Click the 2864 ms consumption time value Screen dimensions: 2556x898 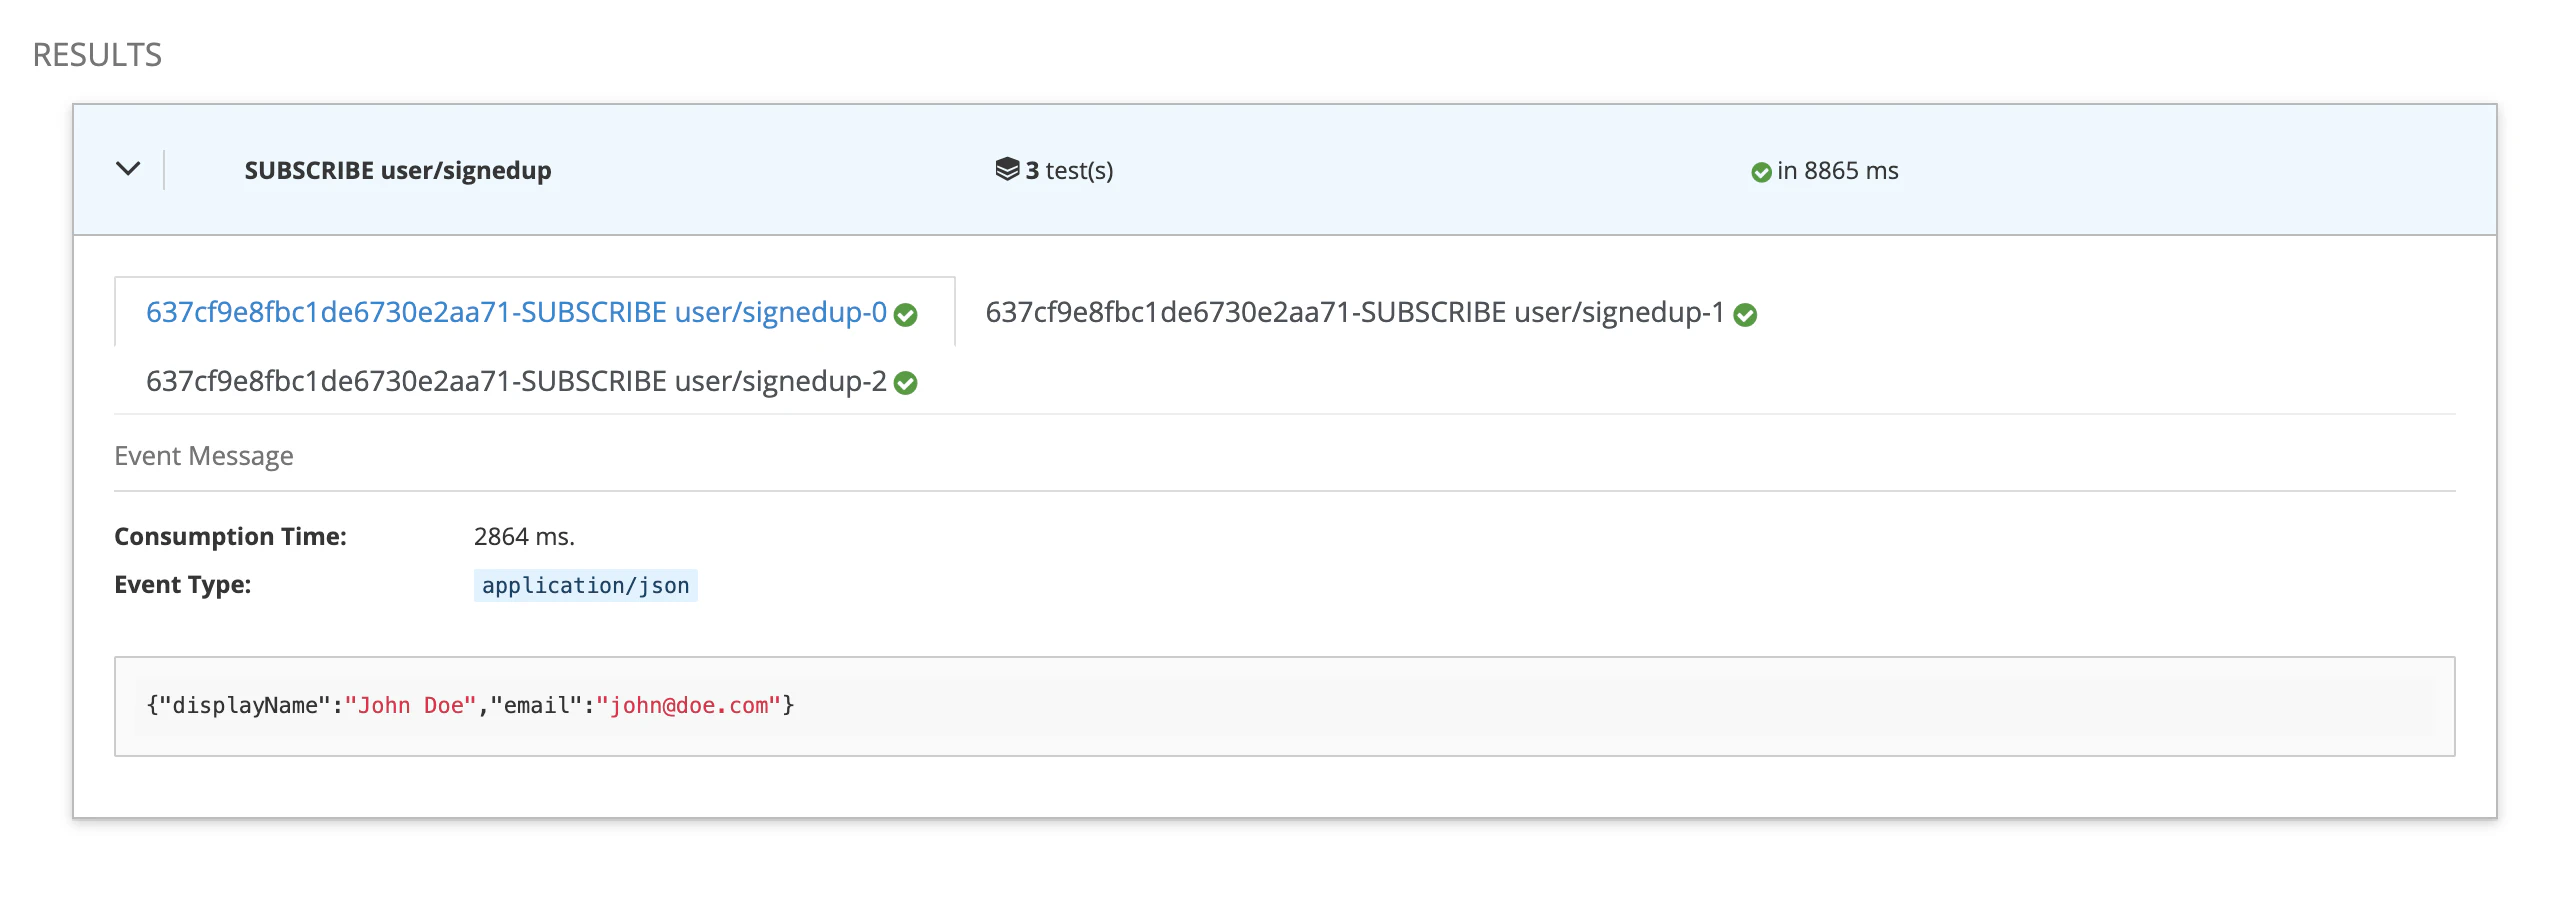(x=524, y=537)
